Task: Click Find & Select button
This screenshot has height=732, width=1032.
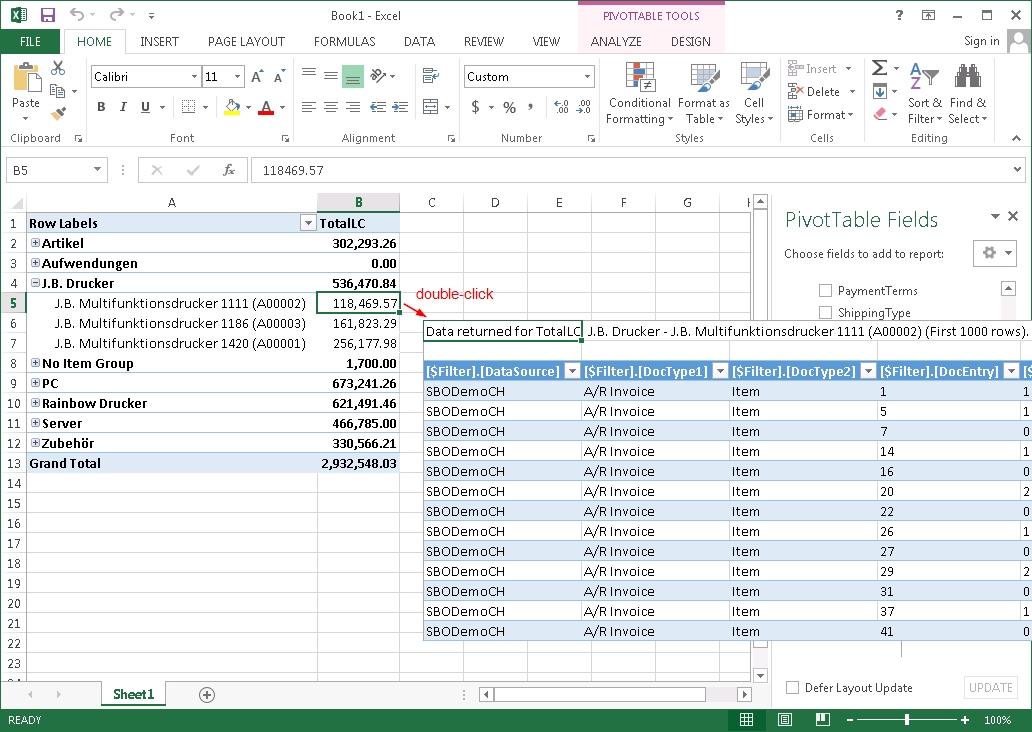Action: coord(968,93)
